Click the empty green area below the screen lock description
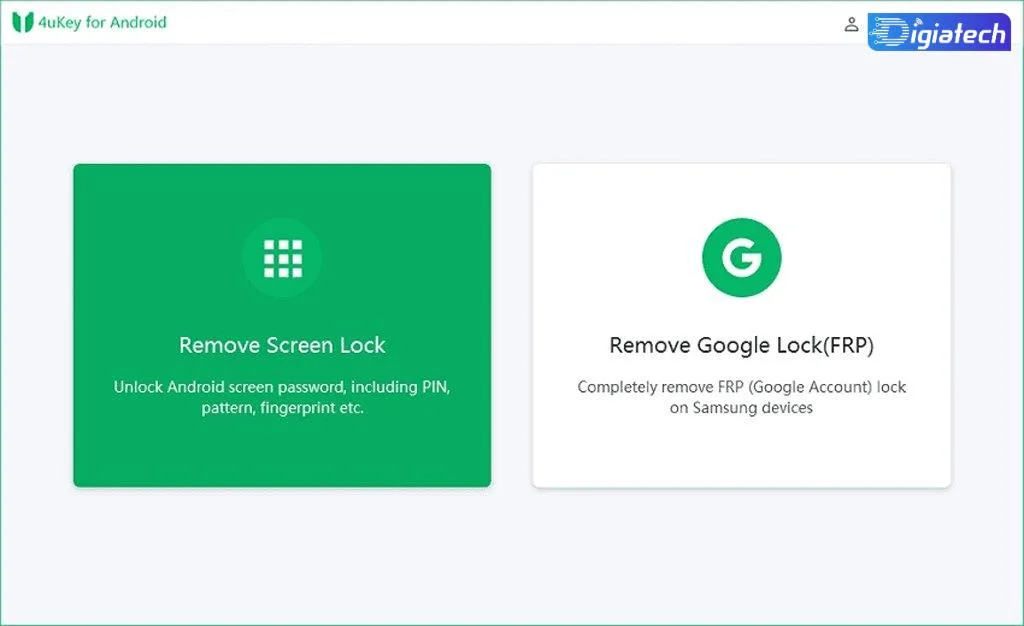Image resolution: width=1024 pixels, height=626 pixels. [x=282, y=452]
